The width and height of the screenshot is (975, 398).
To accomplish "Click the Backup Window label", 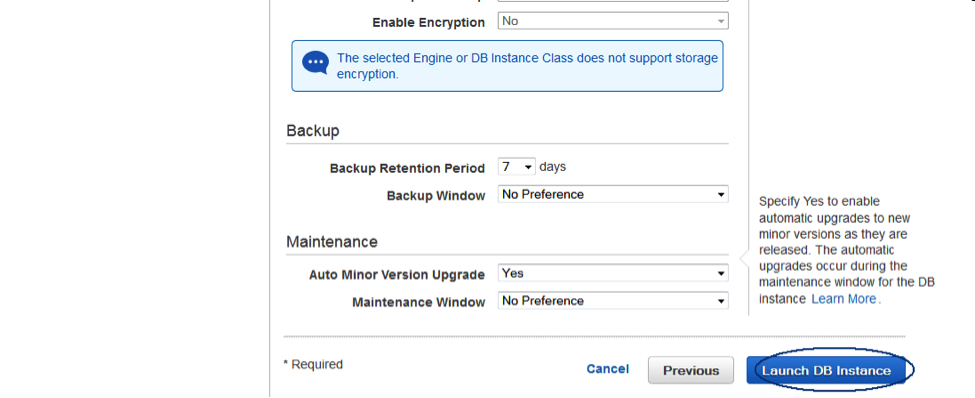I will tap(436, 196).
